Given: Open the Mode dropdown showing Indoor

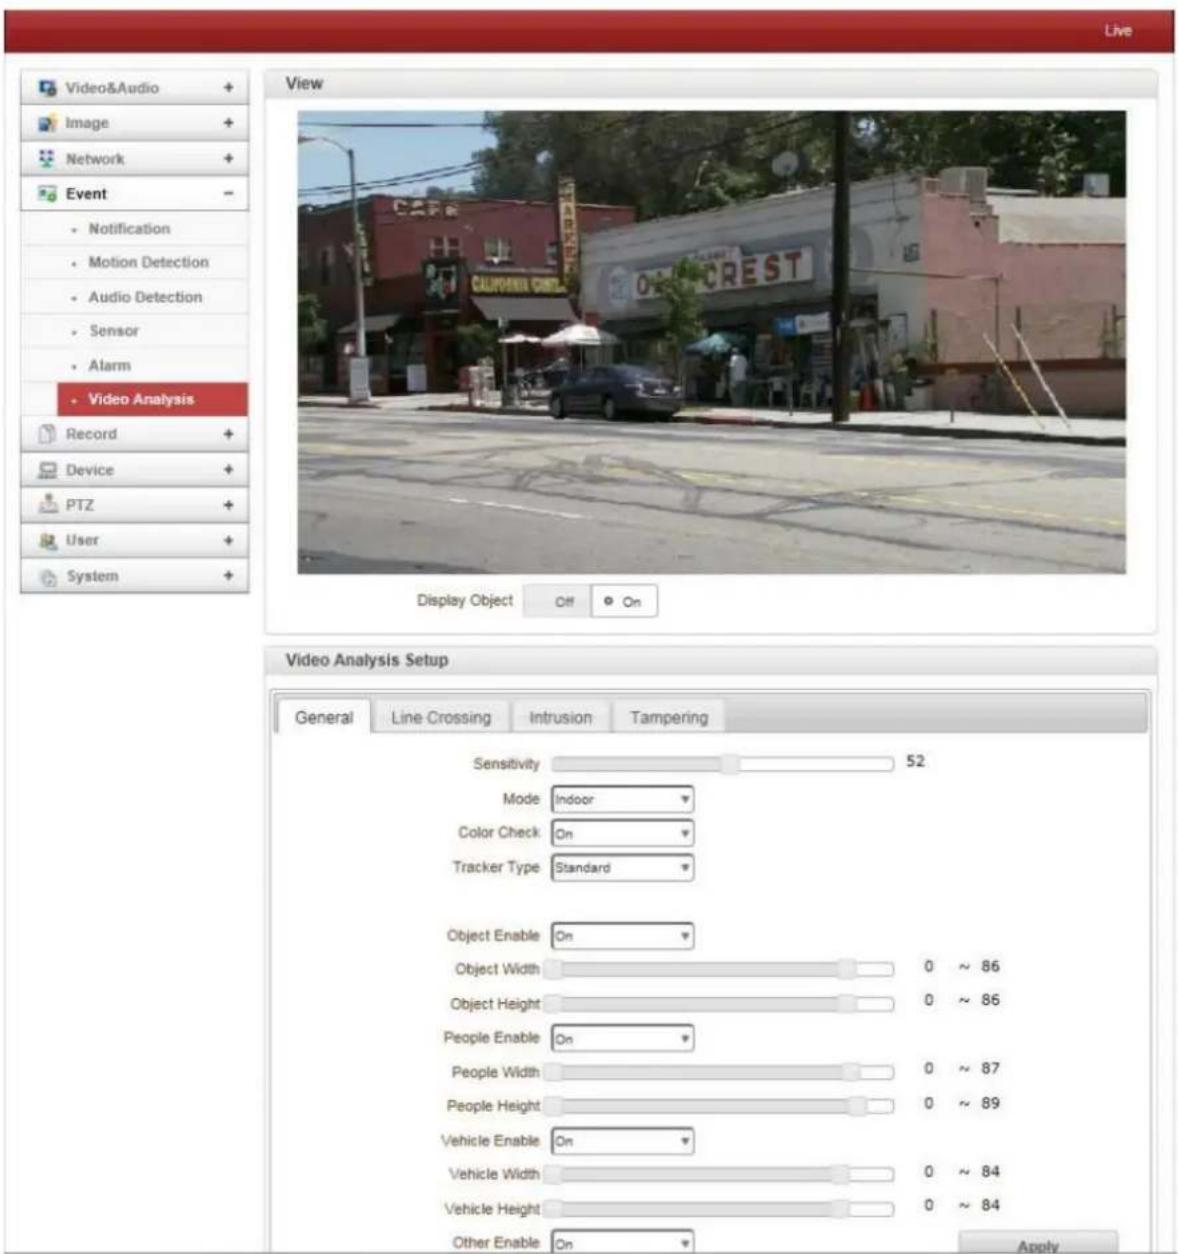Looking at the screenshot, I should pyautogui.click(x=622, y=800).
